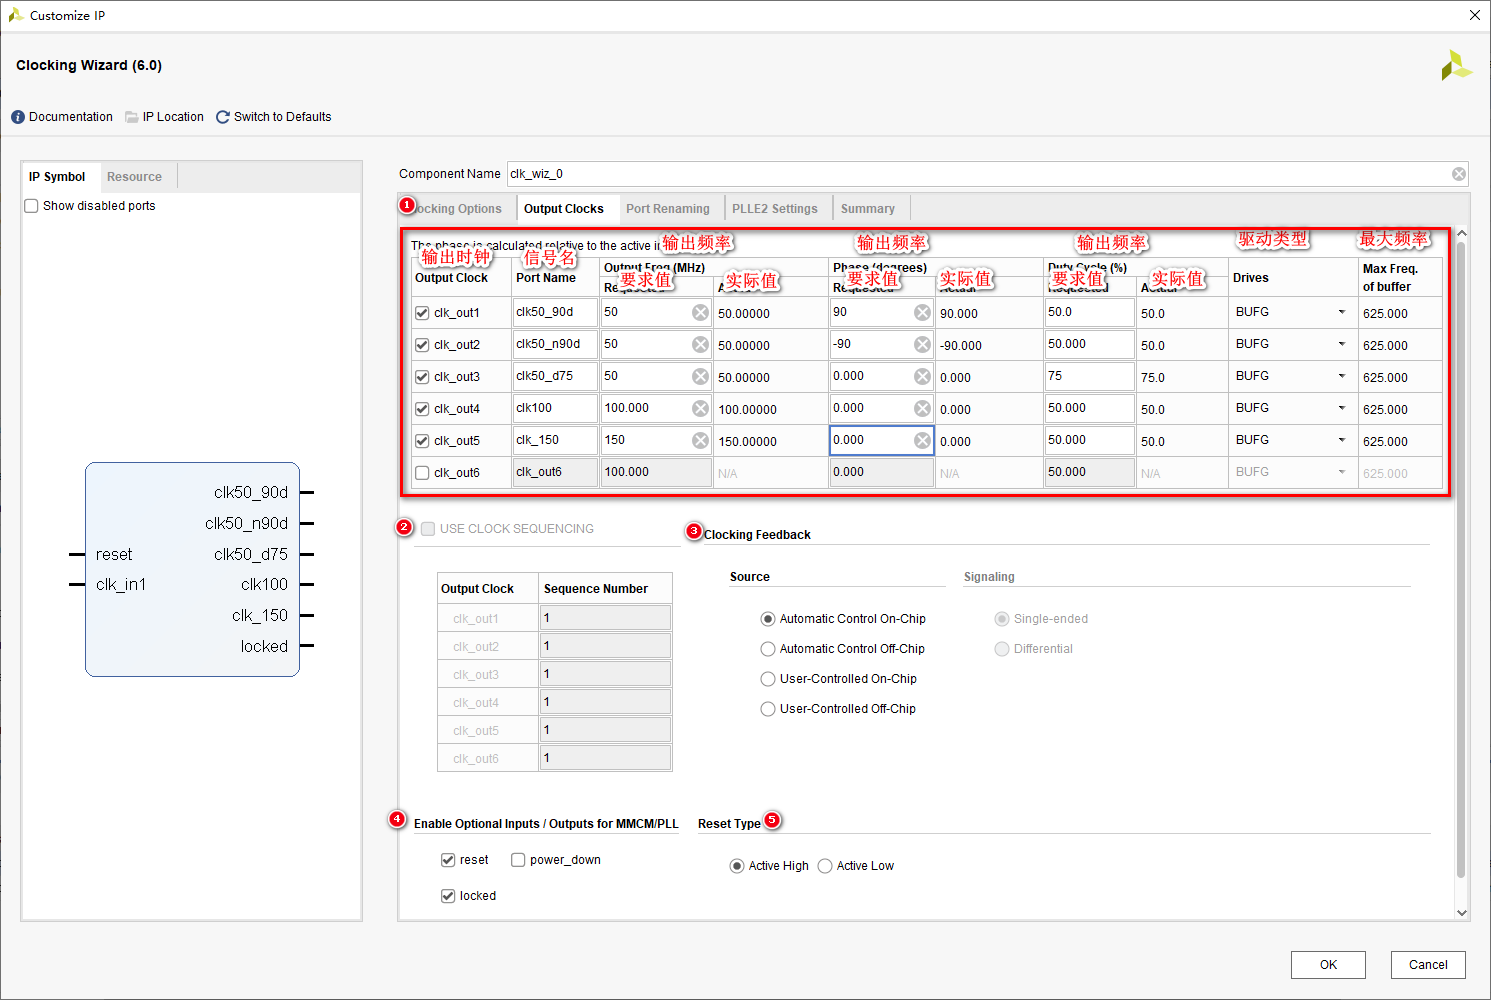Select Active Low reset type
The image size is (1491, 1000).
(x=825, y=866)
